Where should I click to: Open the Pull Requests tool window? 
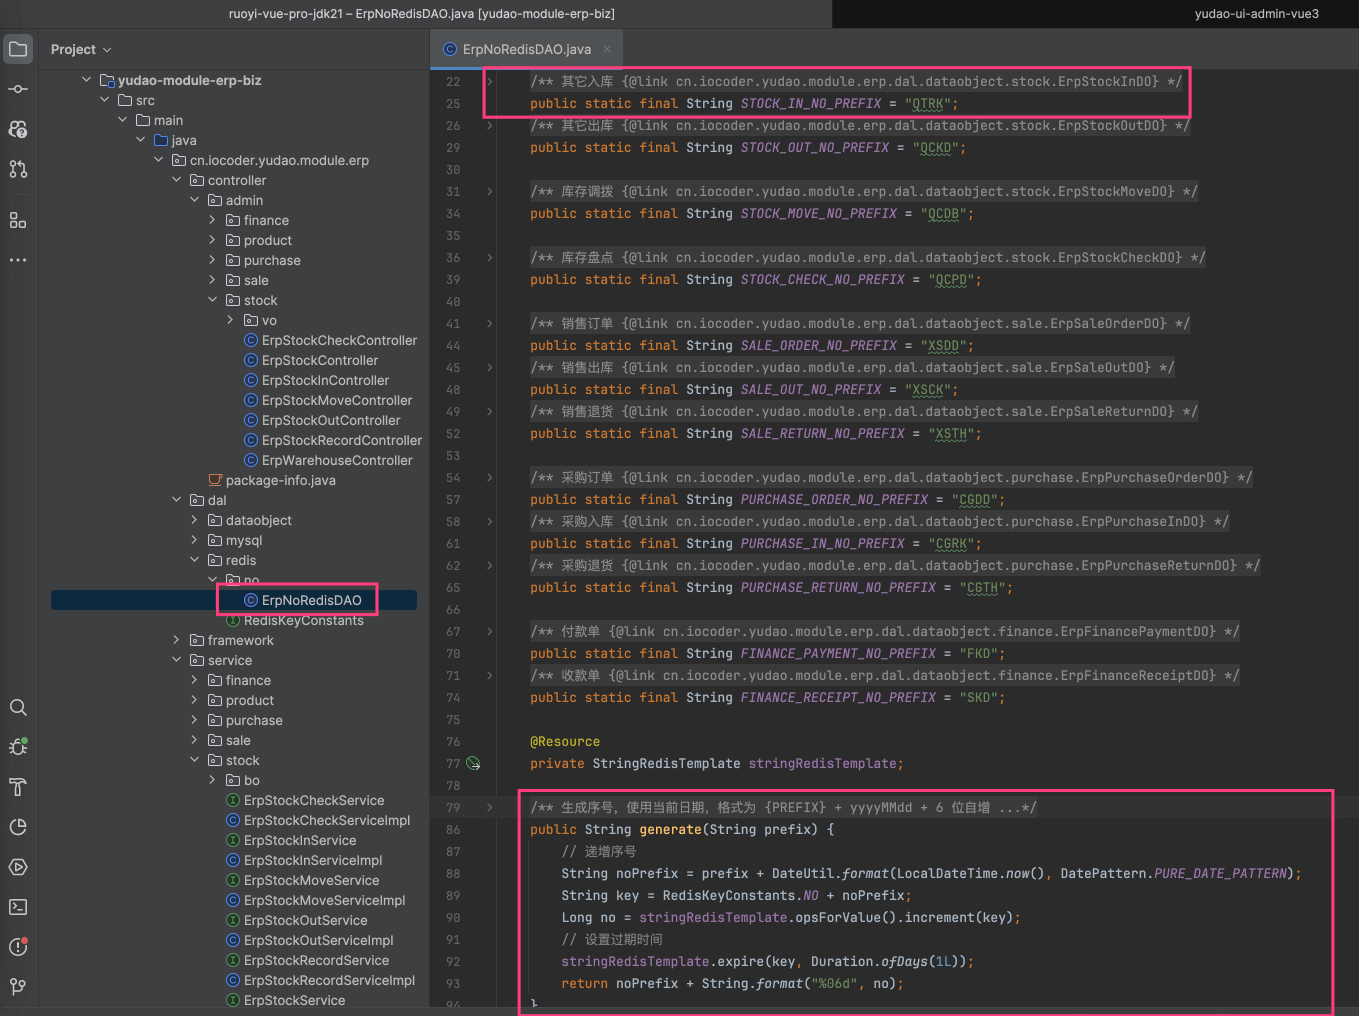coord(18,169)
